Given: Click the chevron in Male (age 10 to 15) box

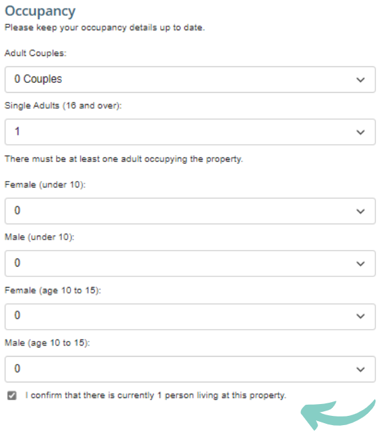Looking at the screenshot, I should [x=360, y=369].
